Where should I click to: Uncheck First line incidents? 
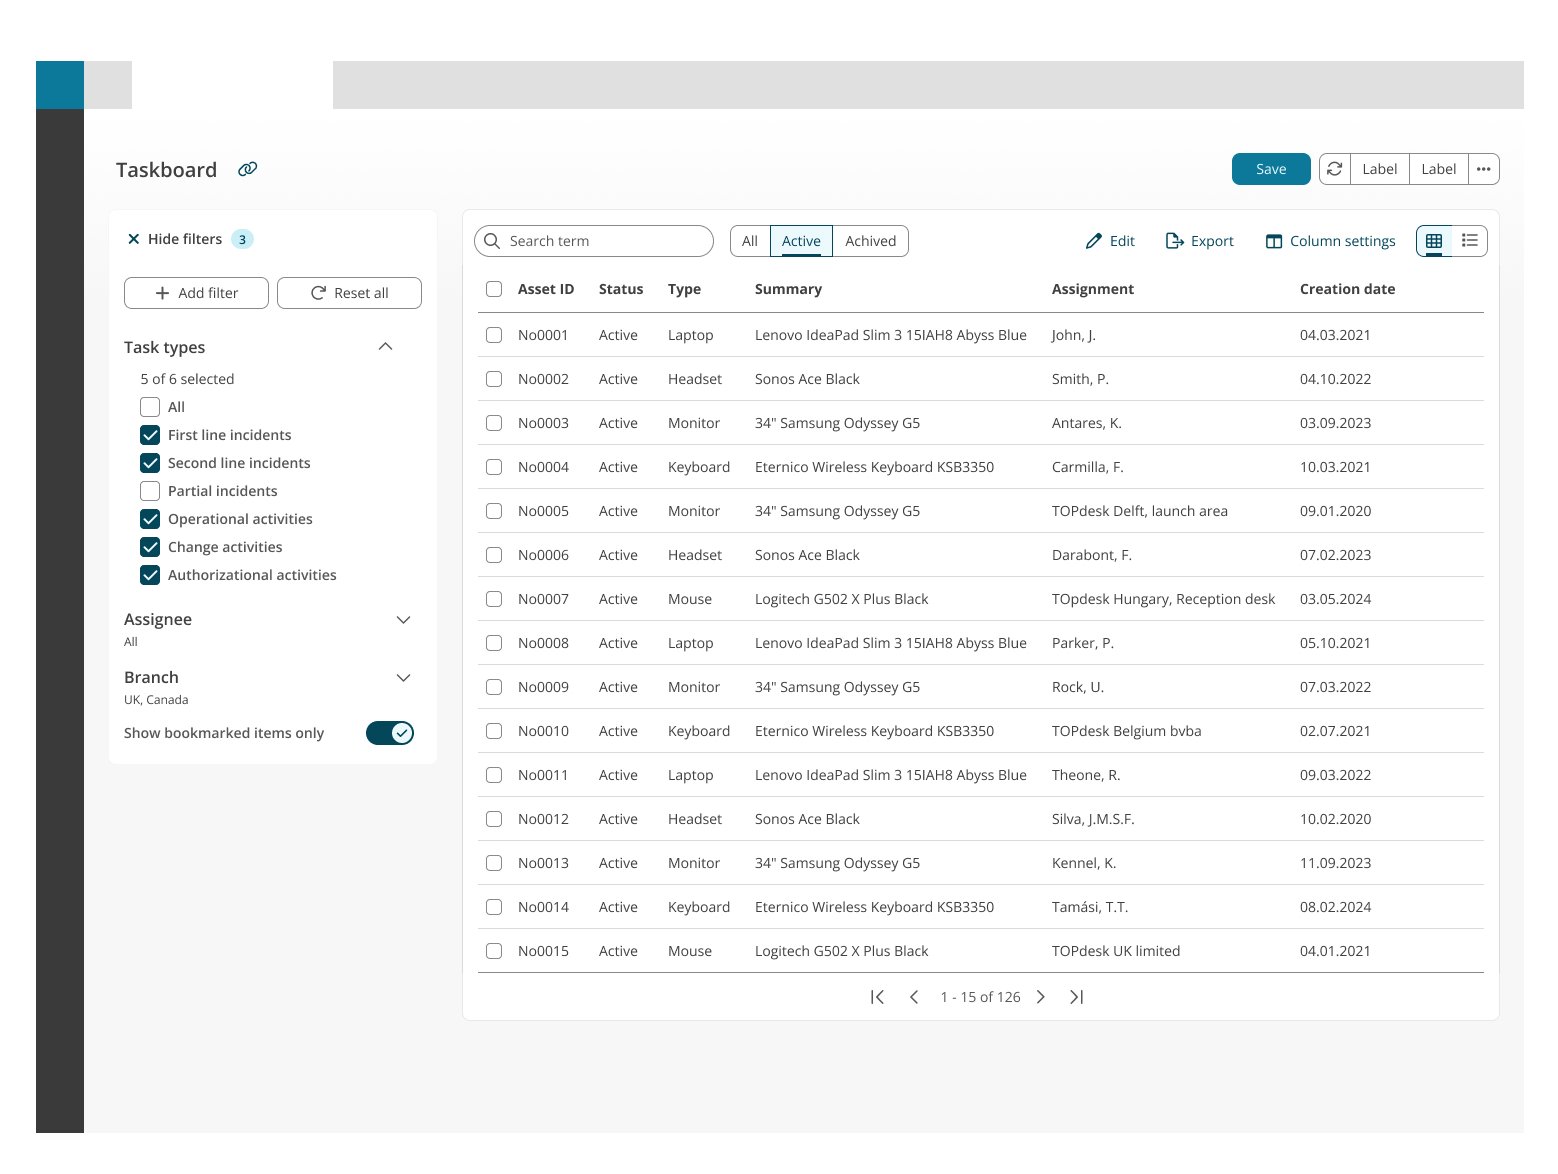150,435
